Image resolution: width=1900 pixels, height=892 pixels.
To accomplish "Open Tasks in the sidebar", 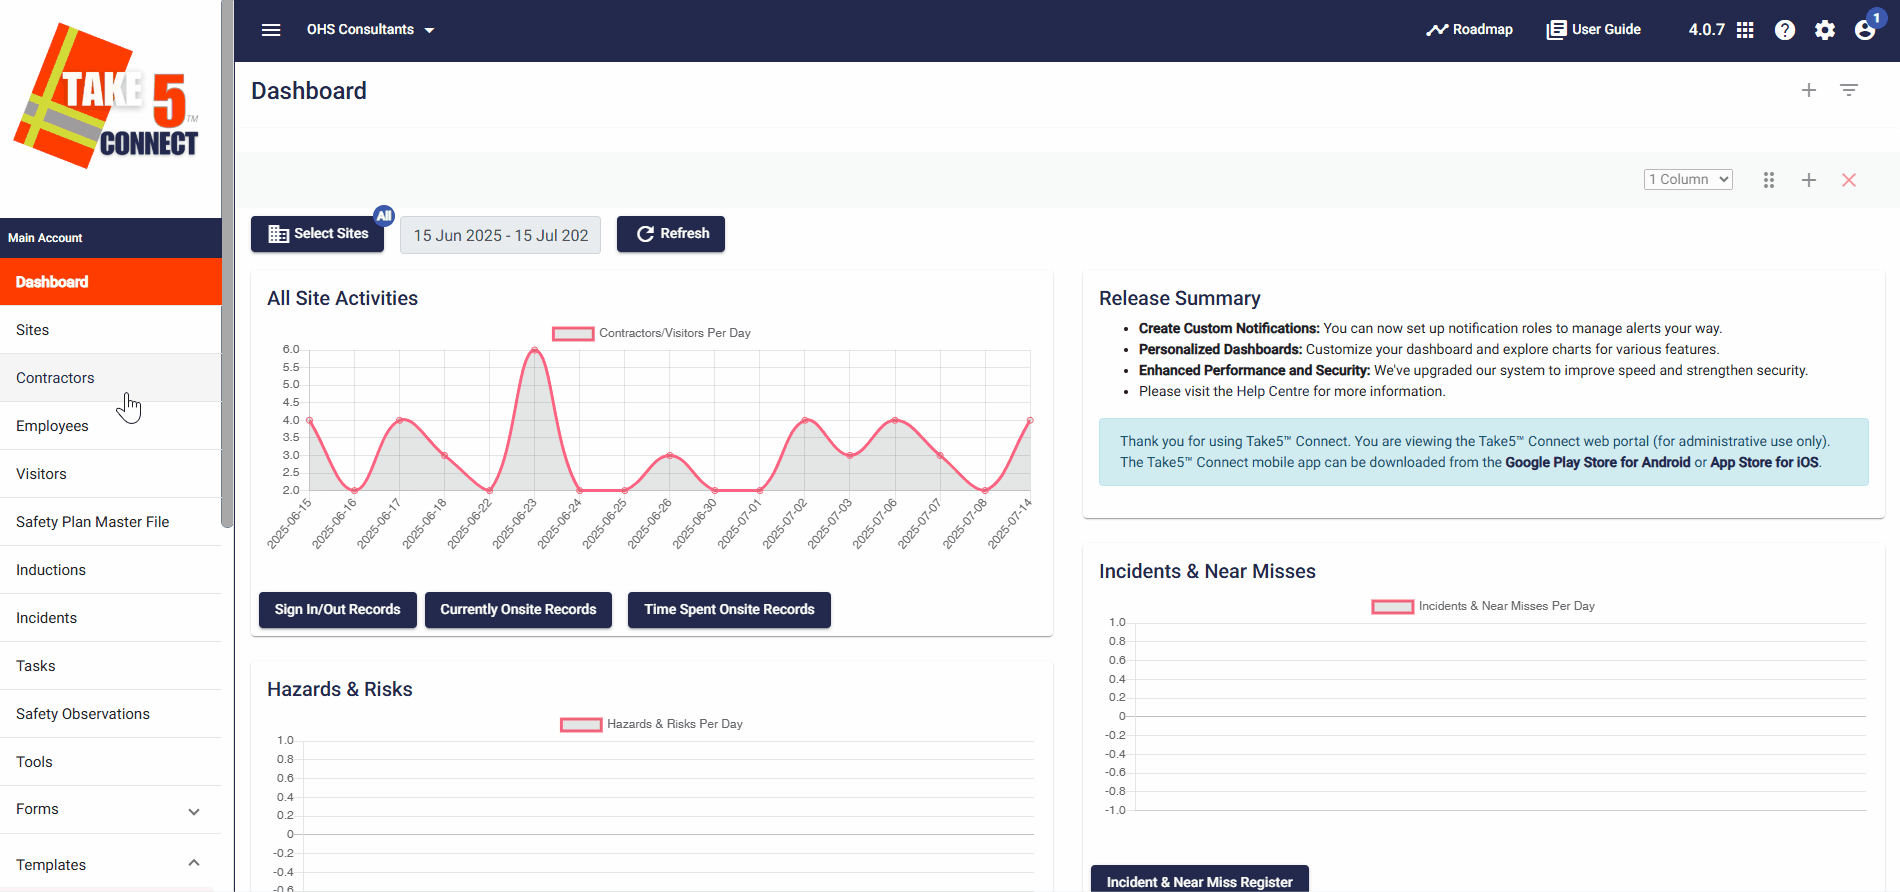I will click(x=111, y=666).
